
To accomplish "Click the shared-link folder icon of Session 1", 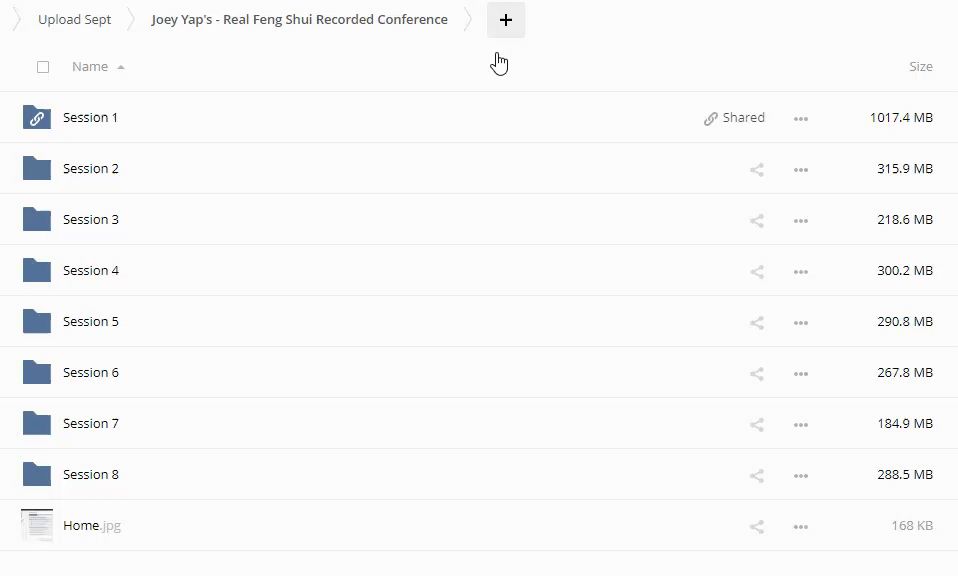I will coord(37,118).
